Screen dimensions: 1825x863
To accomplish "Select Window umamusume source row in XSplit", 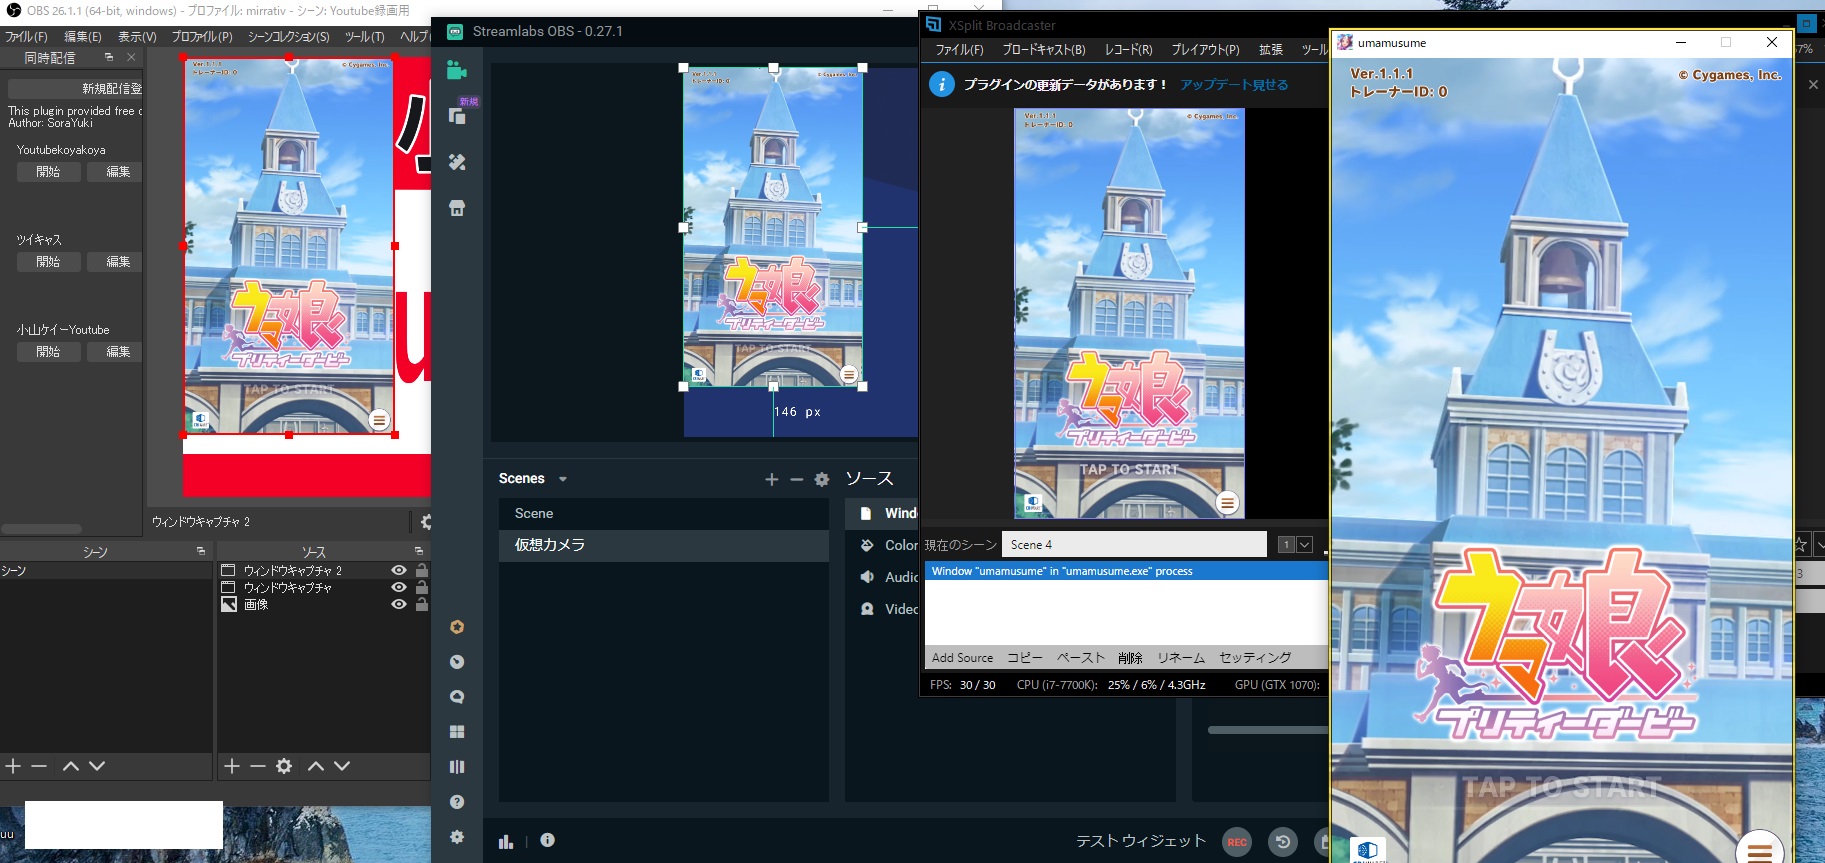I will click(x=1126, y=571).
